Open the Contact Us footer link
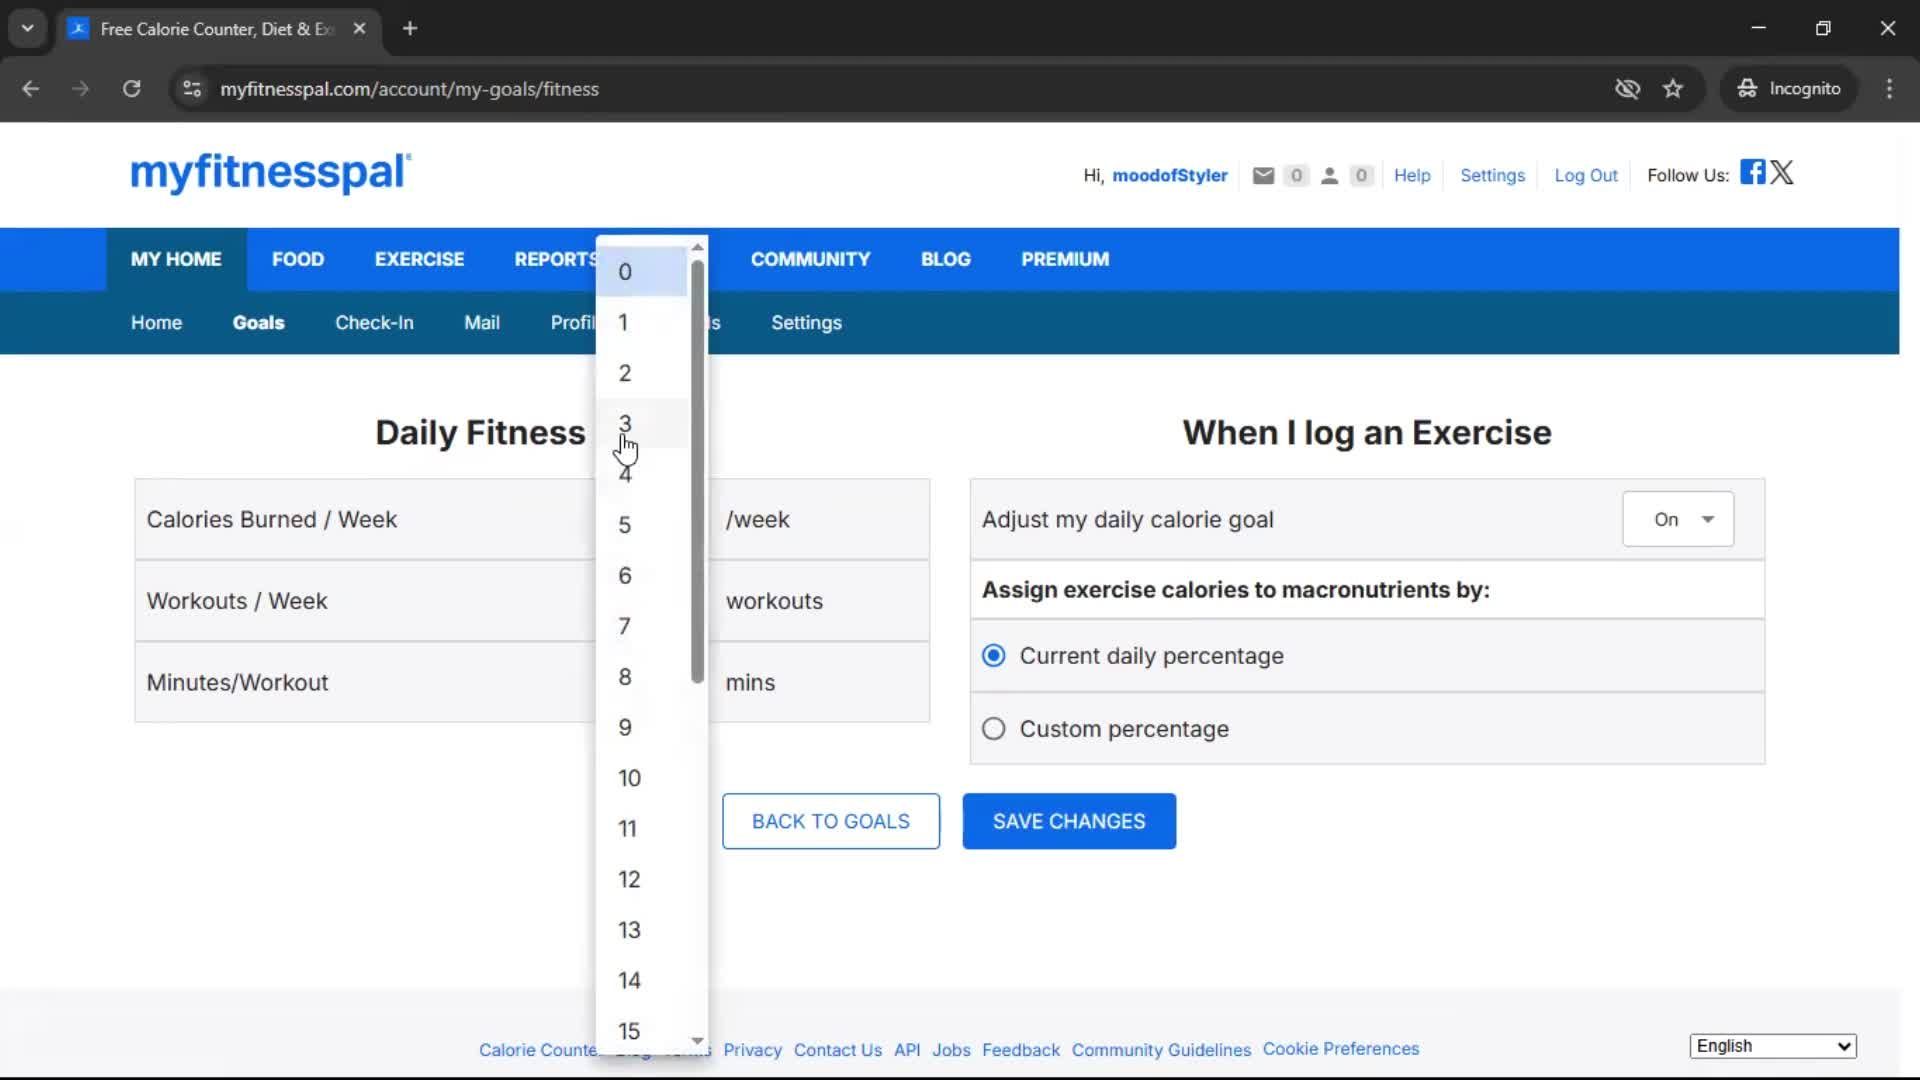 [x=837, y=1050]
